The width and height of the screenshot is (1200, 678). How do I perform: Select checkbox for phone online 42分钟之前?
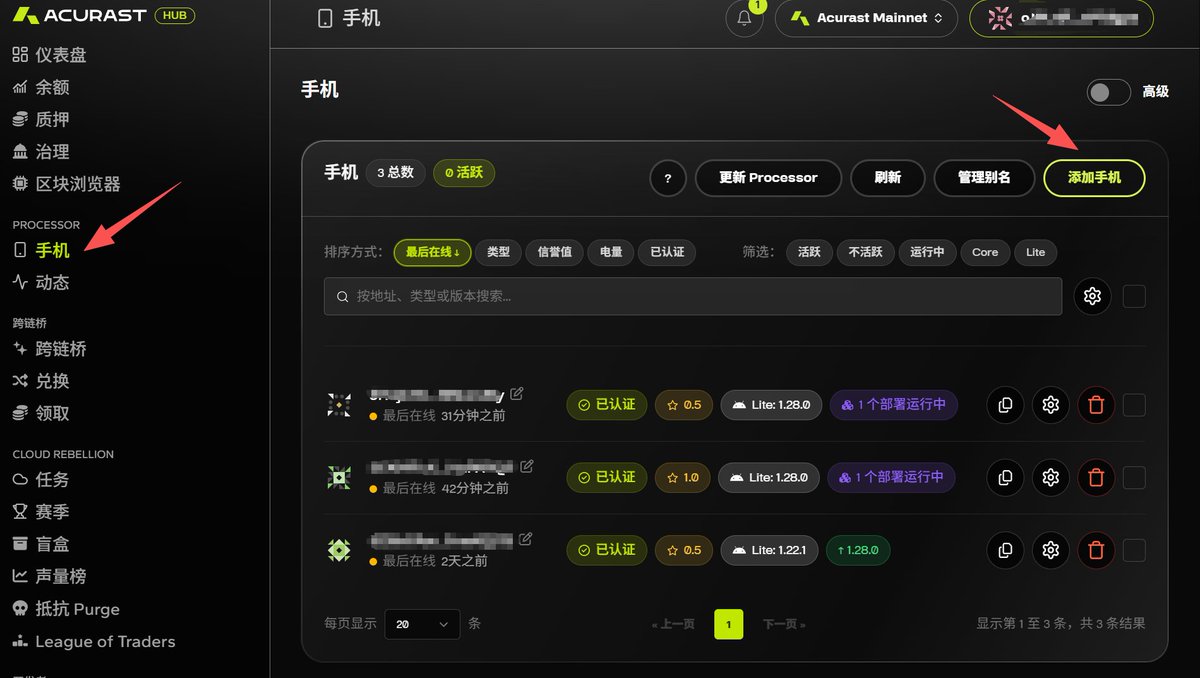[x=1134, y=478]
